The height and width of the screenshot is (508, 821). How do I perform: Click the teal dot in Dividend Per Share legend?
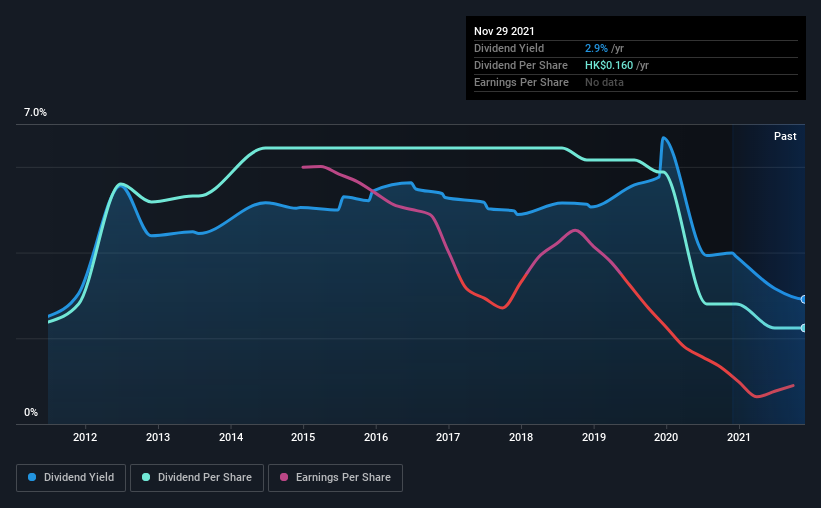[146, 478]
